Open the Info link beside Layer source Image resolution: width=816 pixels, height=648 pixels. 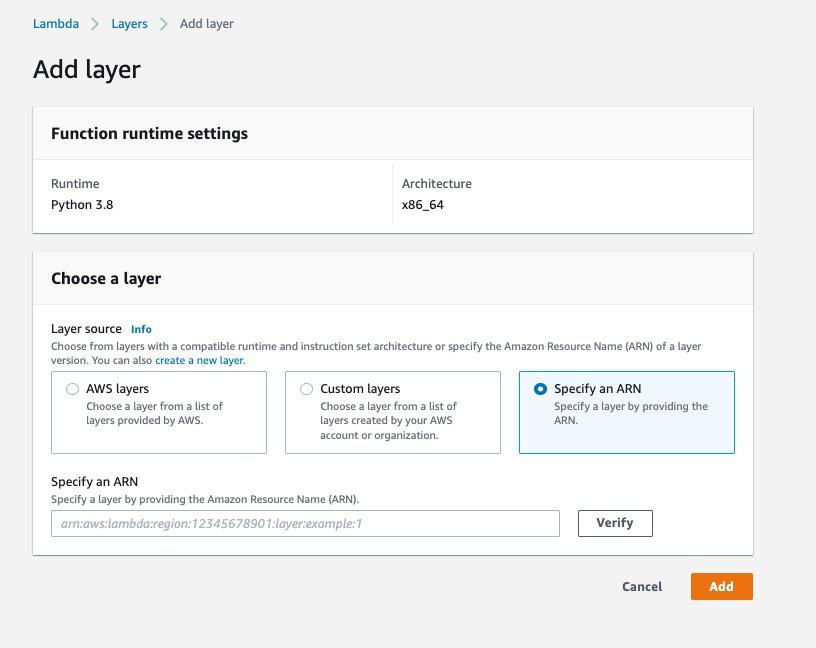point(141,329)
